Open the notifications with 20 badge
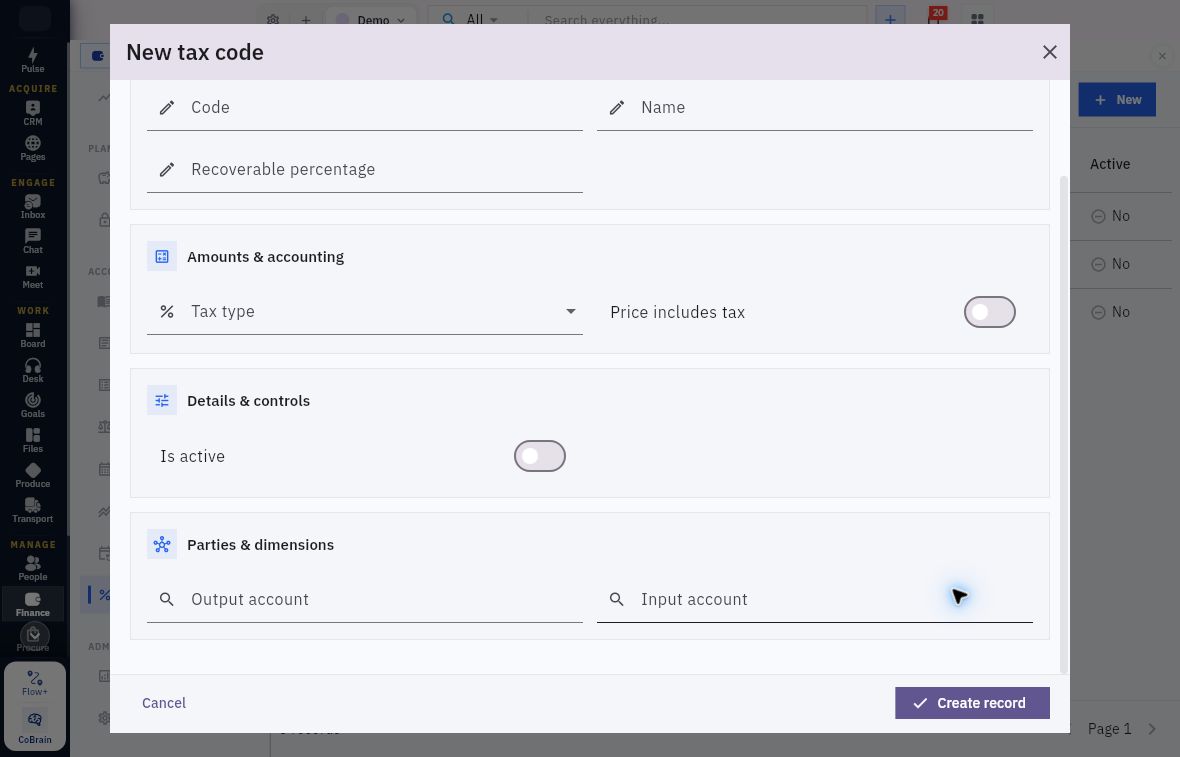Image resolution: width=1180 pixels, height=757 pixels. [x=935, y=17]
